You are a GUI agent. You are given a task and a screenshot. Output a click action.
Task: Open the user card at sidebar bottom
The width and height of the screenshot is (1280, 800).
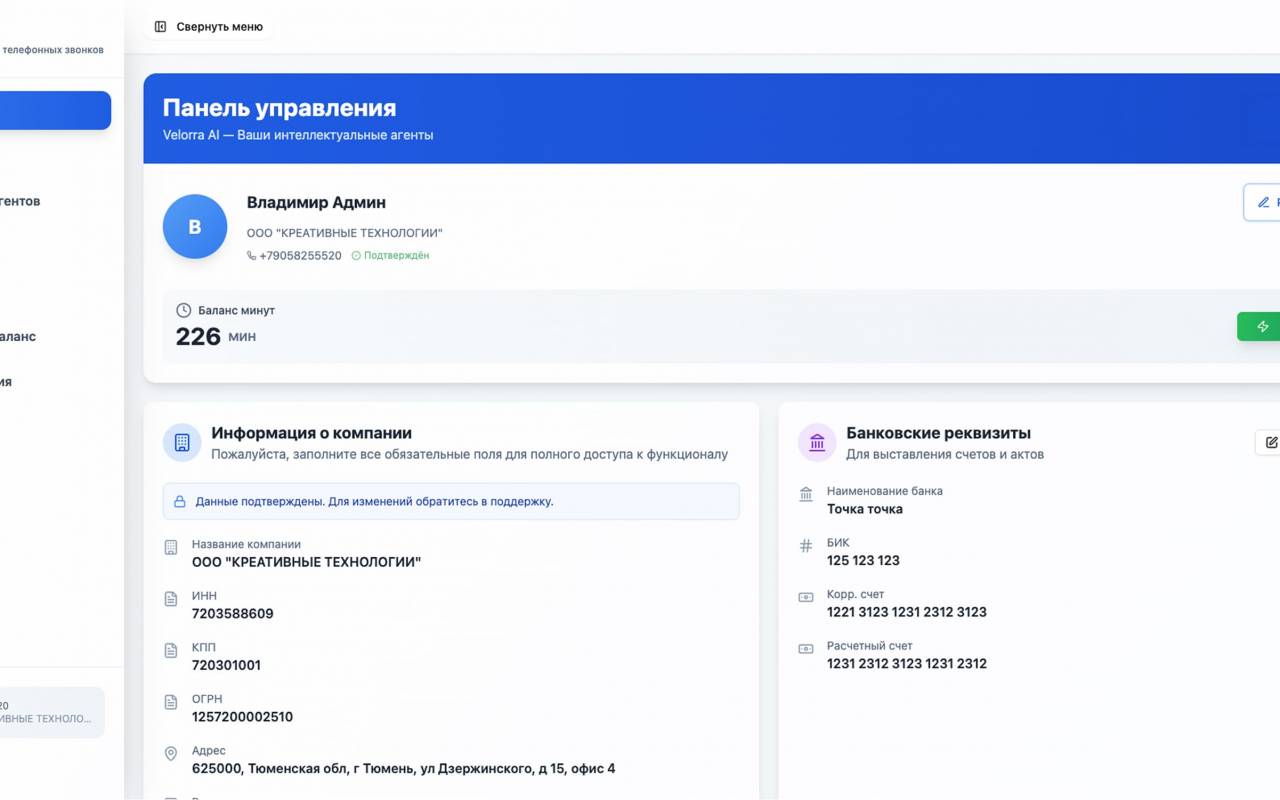click(52, 712)
